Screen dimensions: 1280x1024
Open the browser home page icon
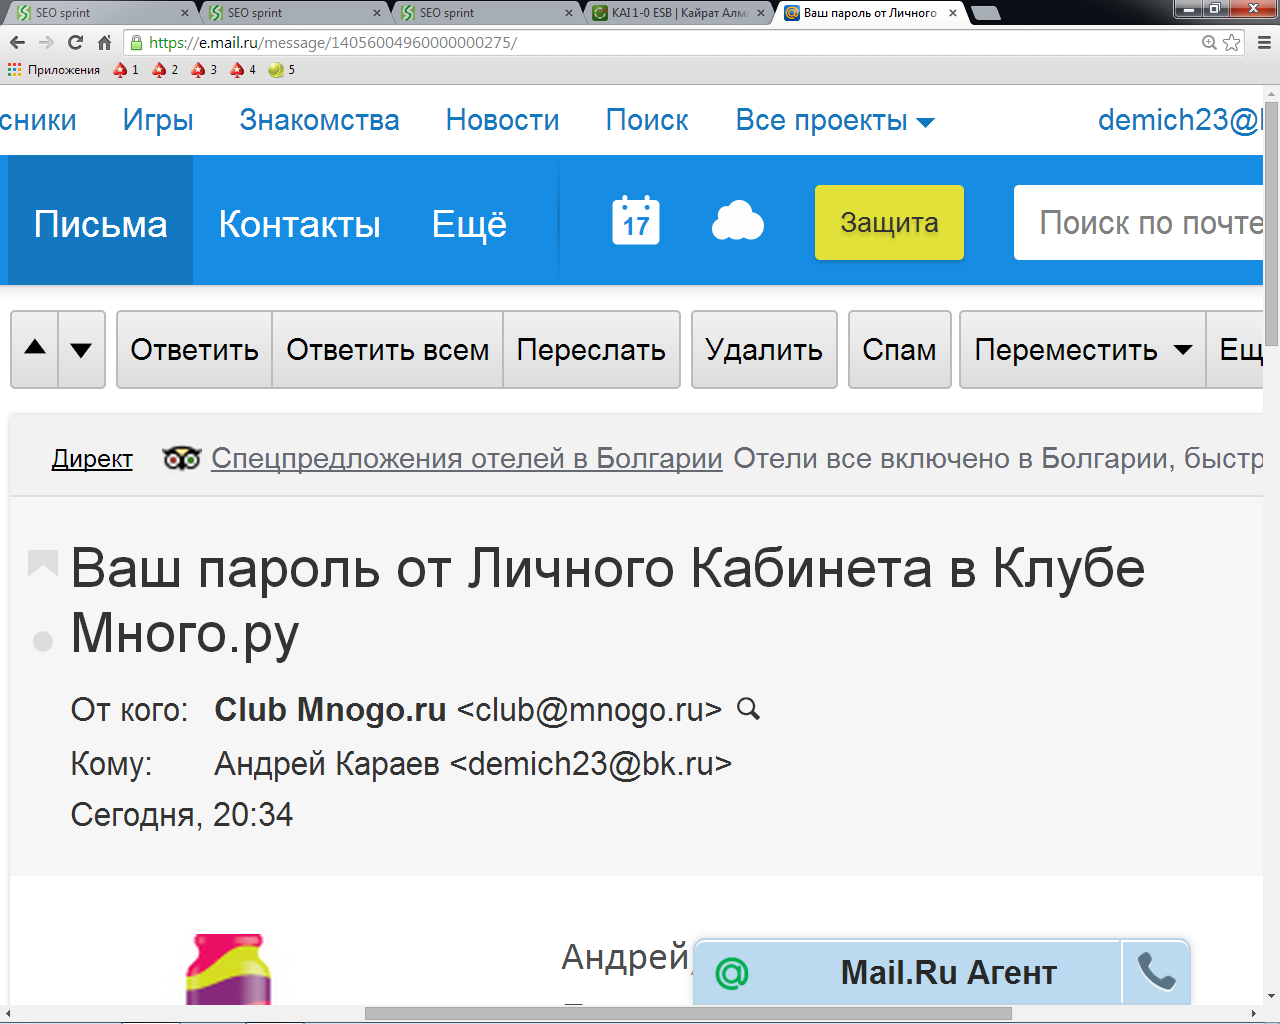pos(104,42)
